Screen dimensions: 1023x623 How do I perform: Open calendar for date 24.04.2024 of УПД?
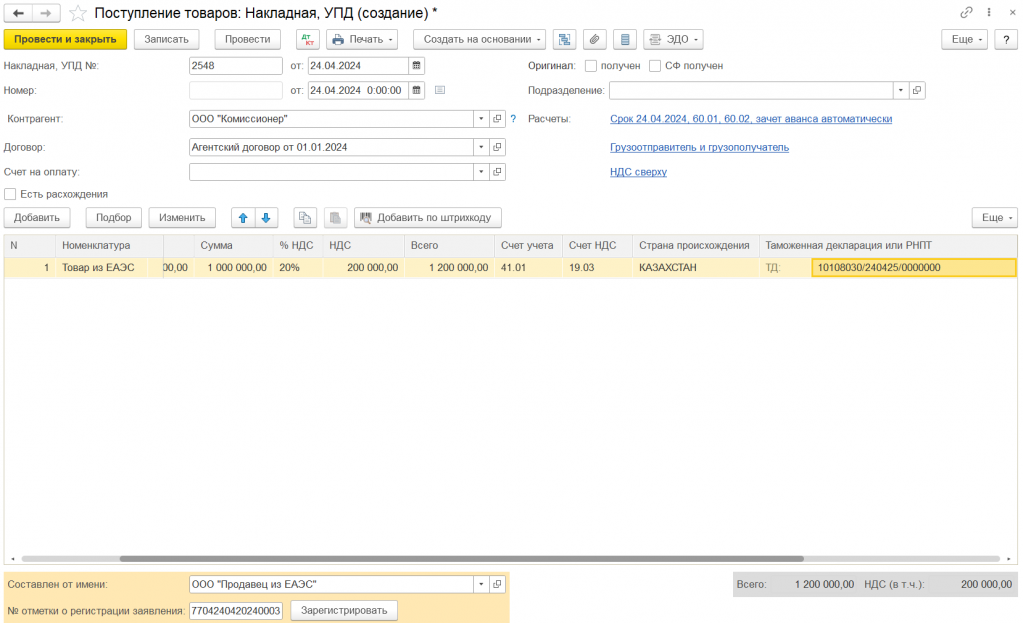point(416,66)
